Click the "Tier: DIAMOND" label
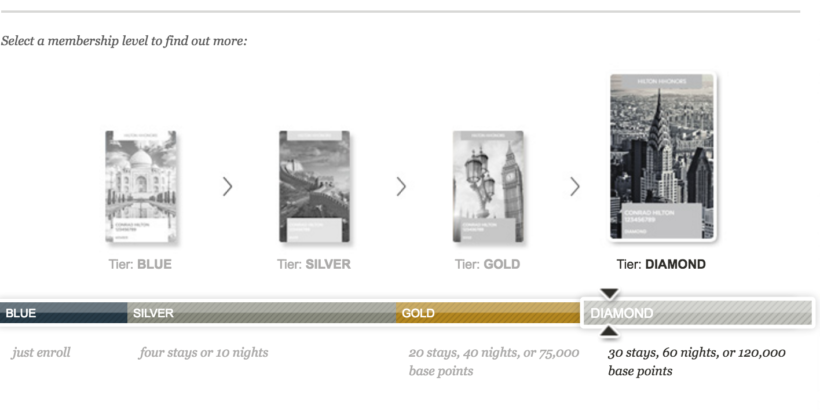 tap(661, 265)
